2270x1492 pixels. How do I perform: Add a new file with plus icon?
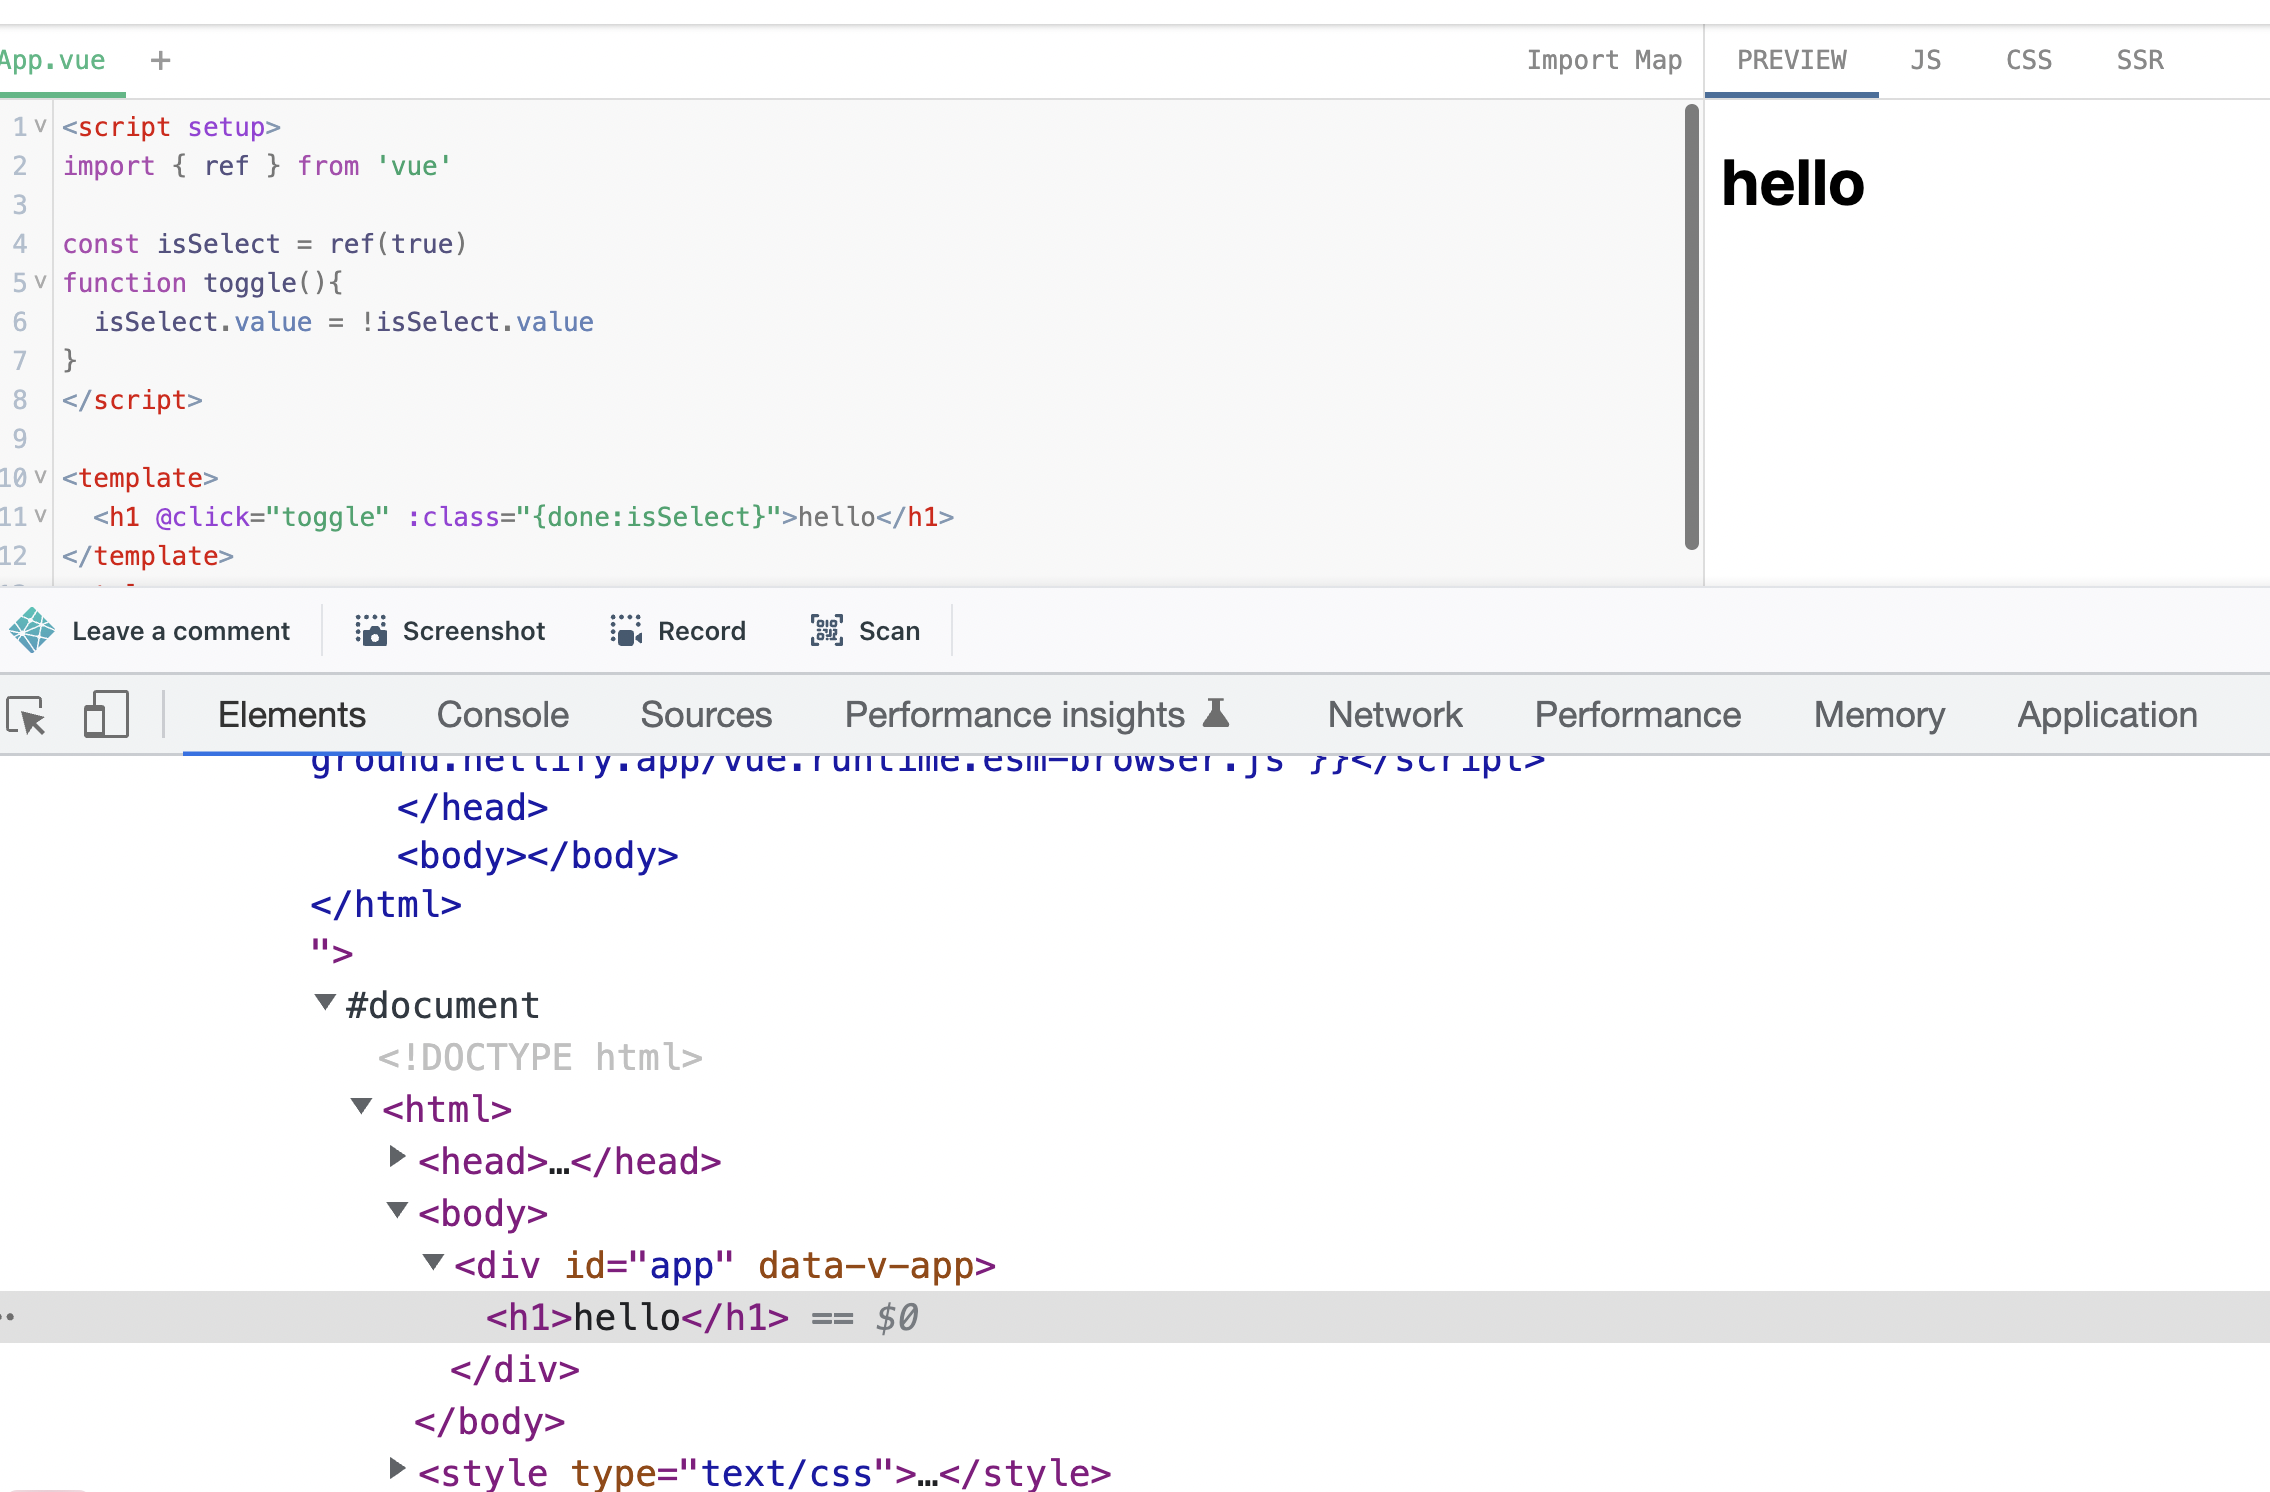tap(160, 61)
